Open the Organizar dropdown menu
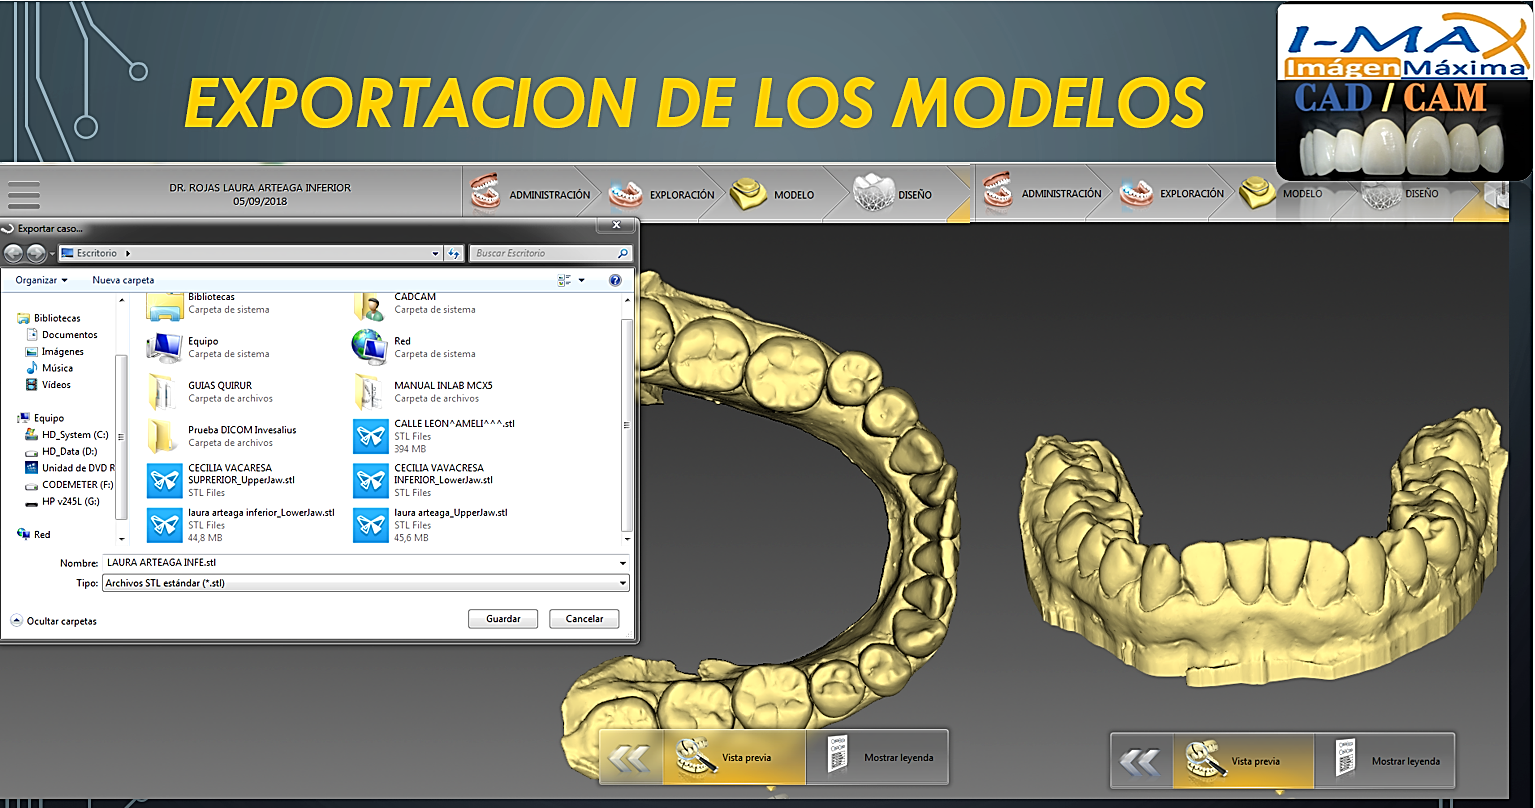1535x808 pixels. [x=41, y=281]
